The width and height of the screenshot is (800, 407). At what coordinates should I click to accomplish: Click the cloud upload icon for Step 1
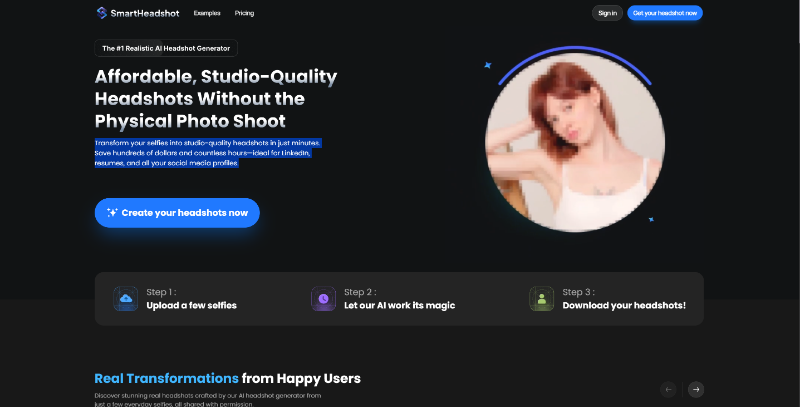(x=126, y=299)
